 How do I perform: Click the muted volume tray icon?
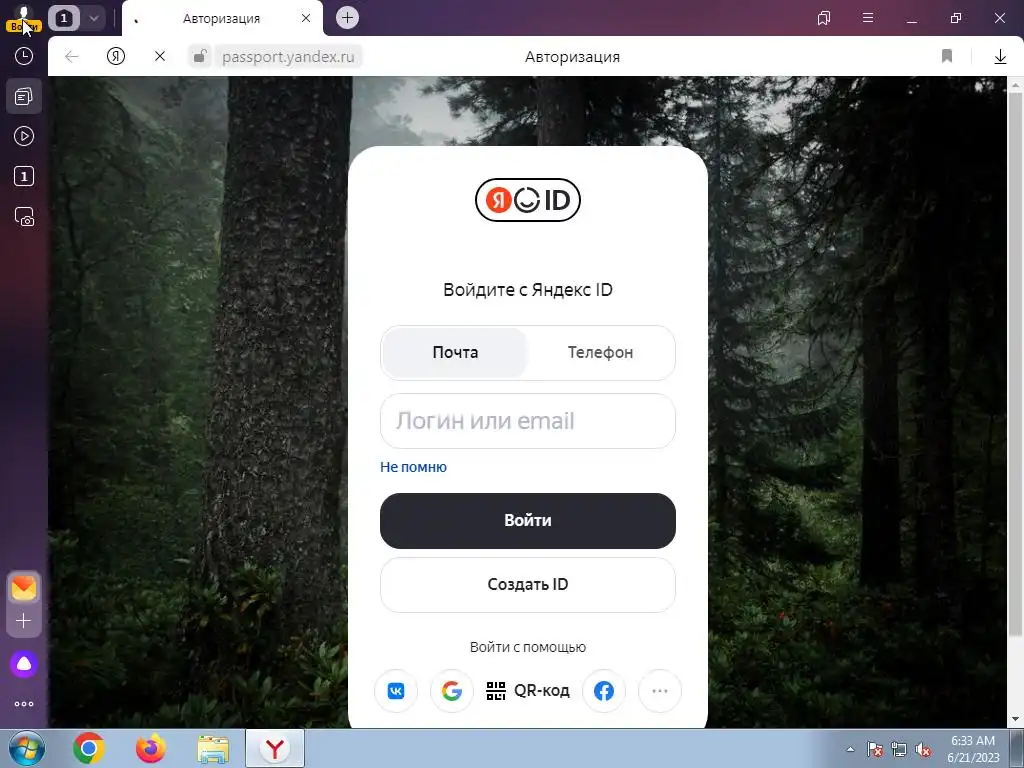923,749
